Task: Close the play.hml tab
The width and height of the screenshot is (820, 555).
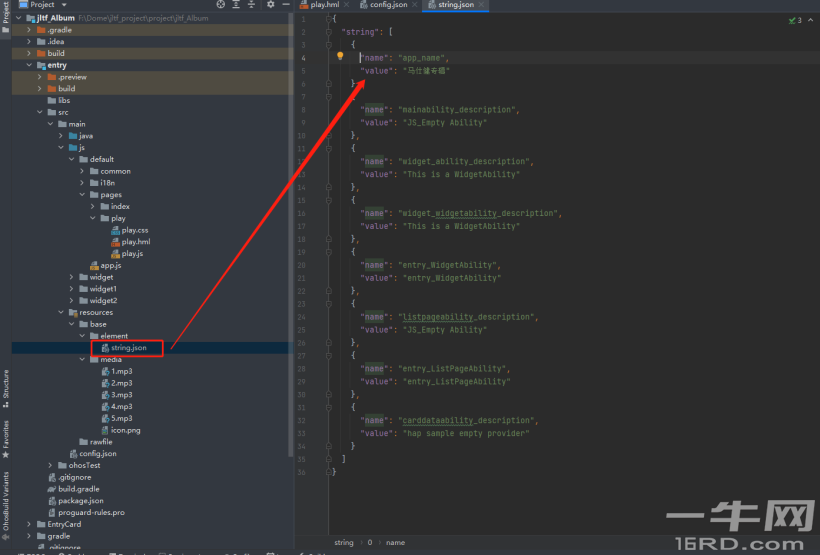Action: click(x=347, y=5)
